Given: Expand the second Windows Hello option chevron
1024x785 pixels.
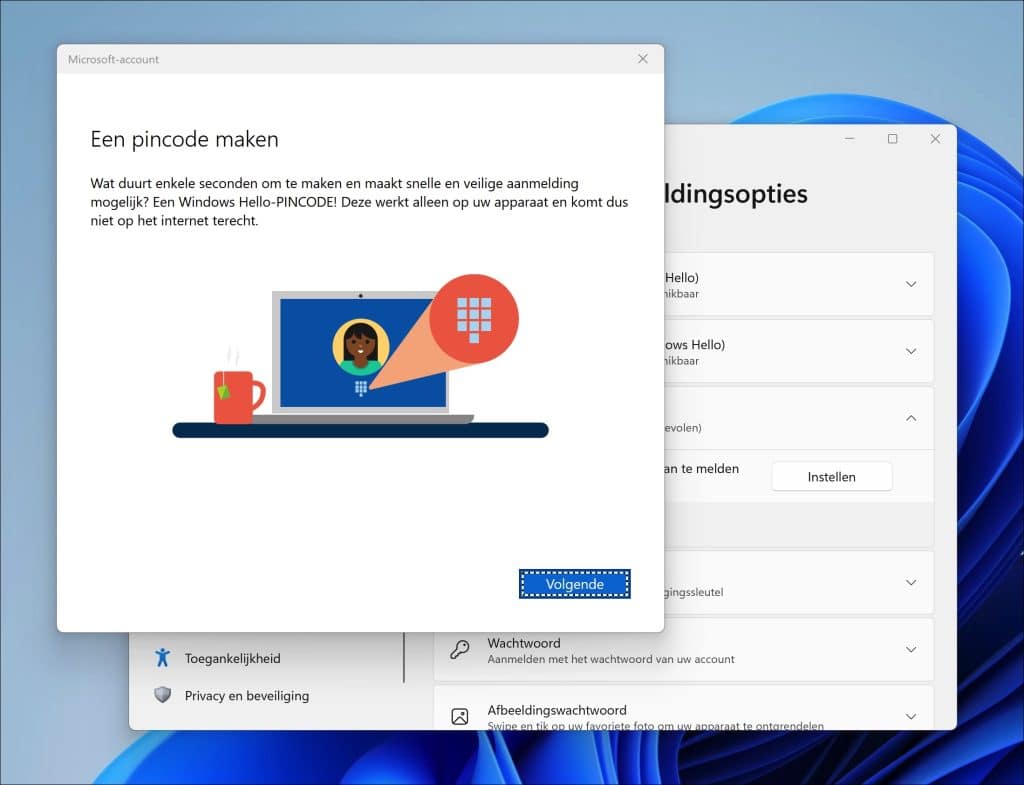Looking at the screenshot, I should (x=911, y=351).
